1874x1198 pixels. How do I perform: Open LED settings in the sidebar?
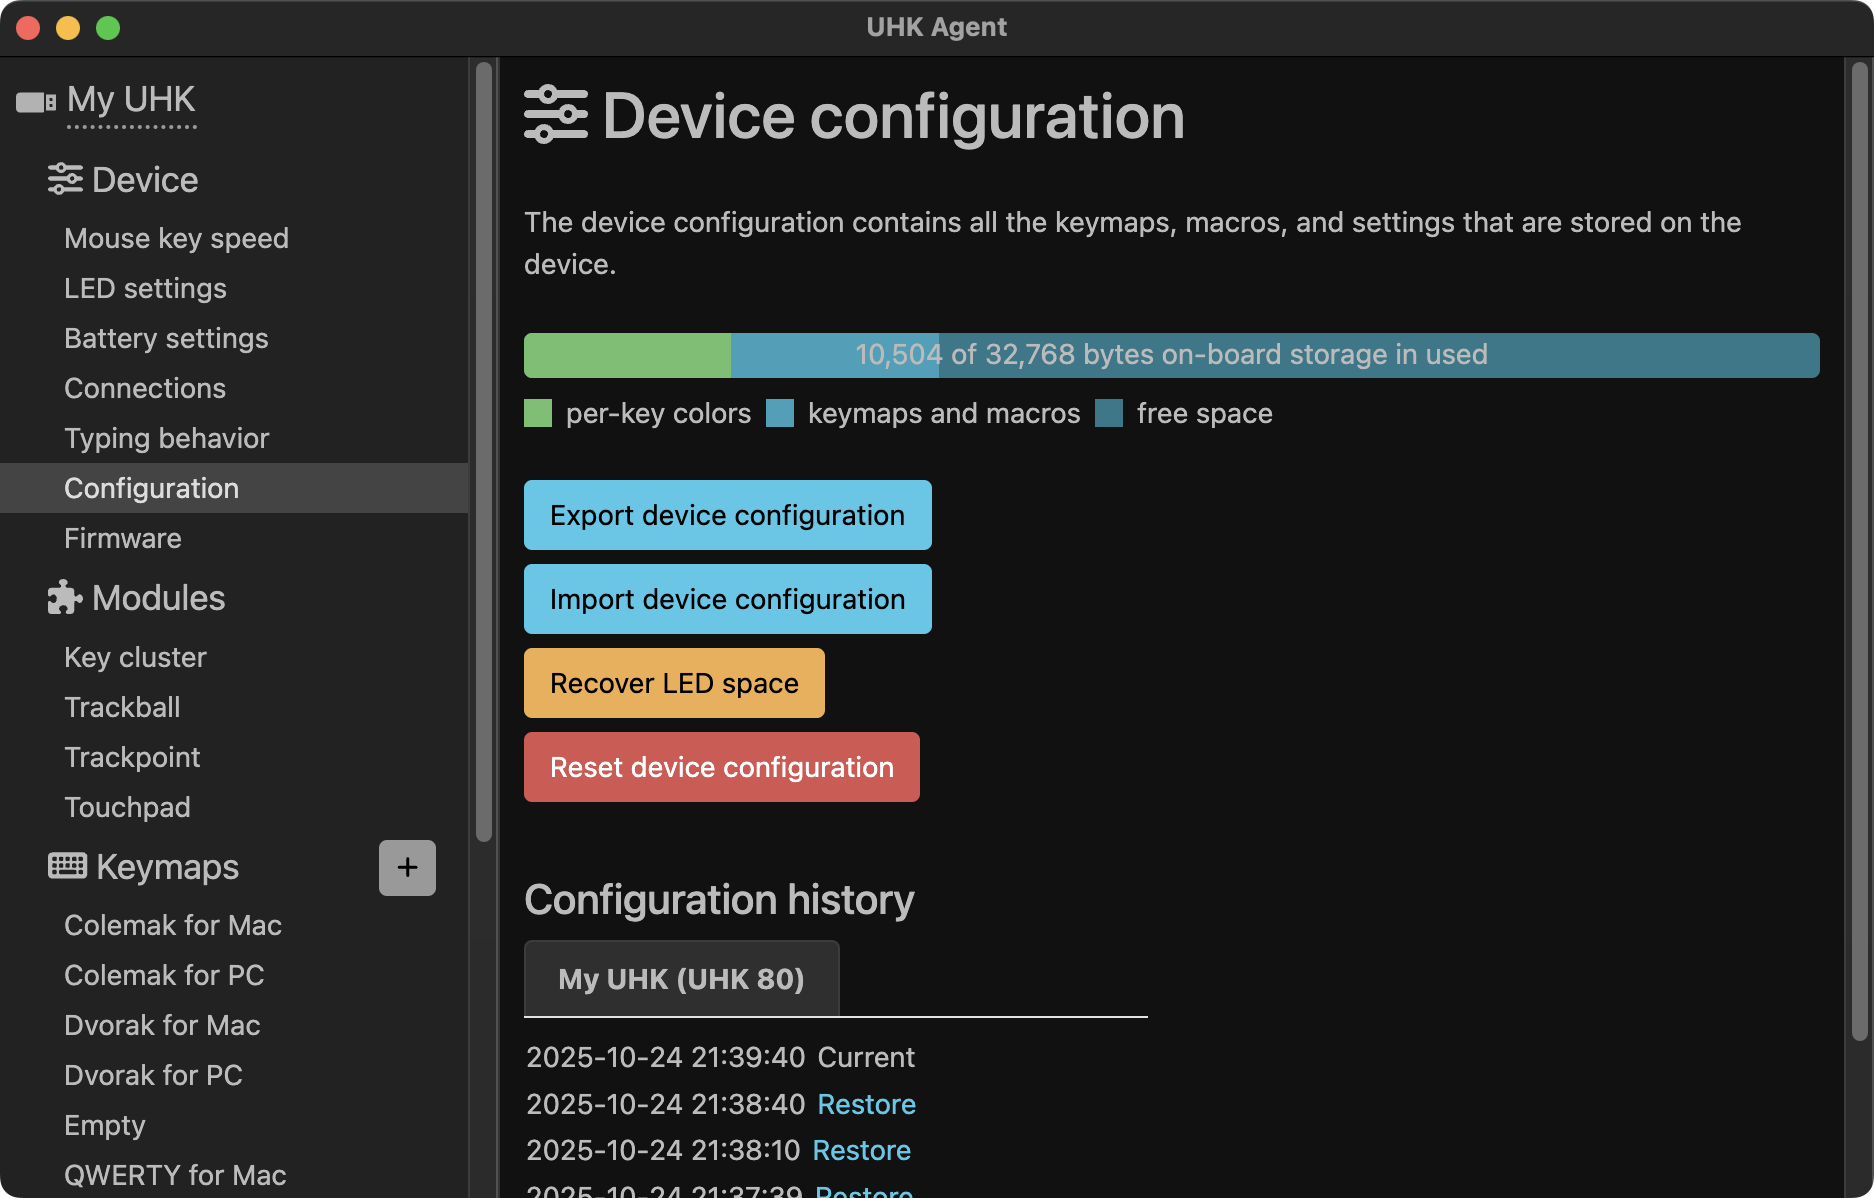tap(145, 288)
